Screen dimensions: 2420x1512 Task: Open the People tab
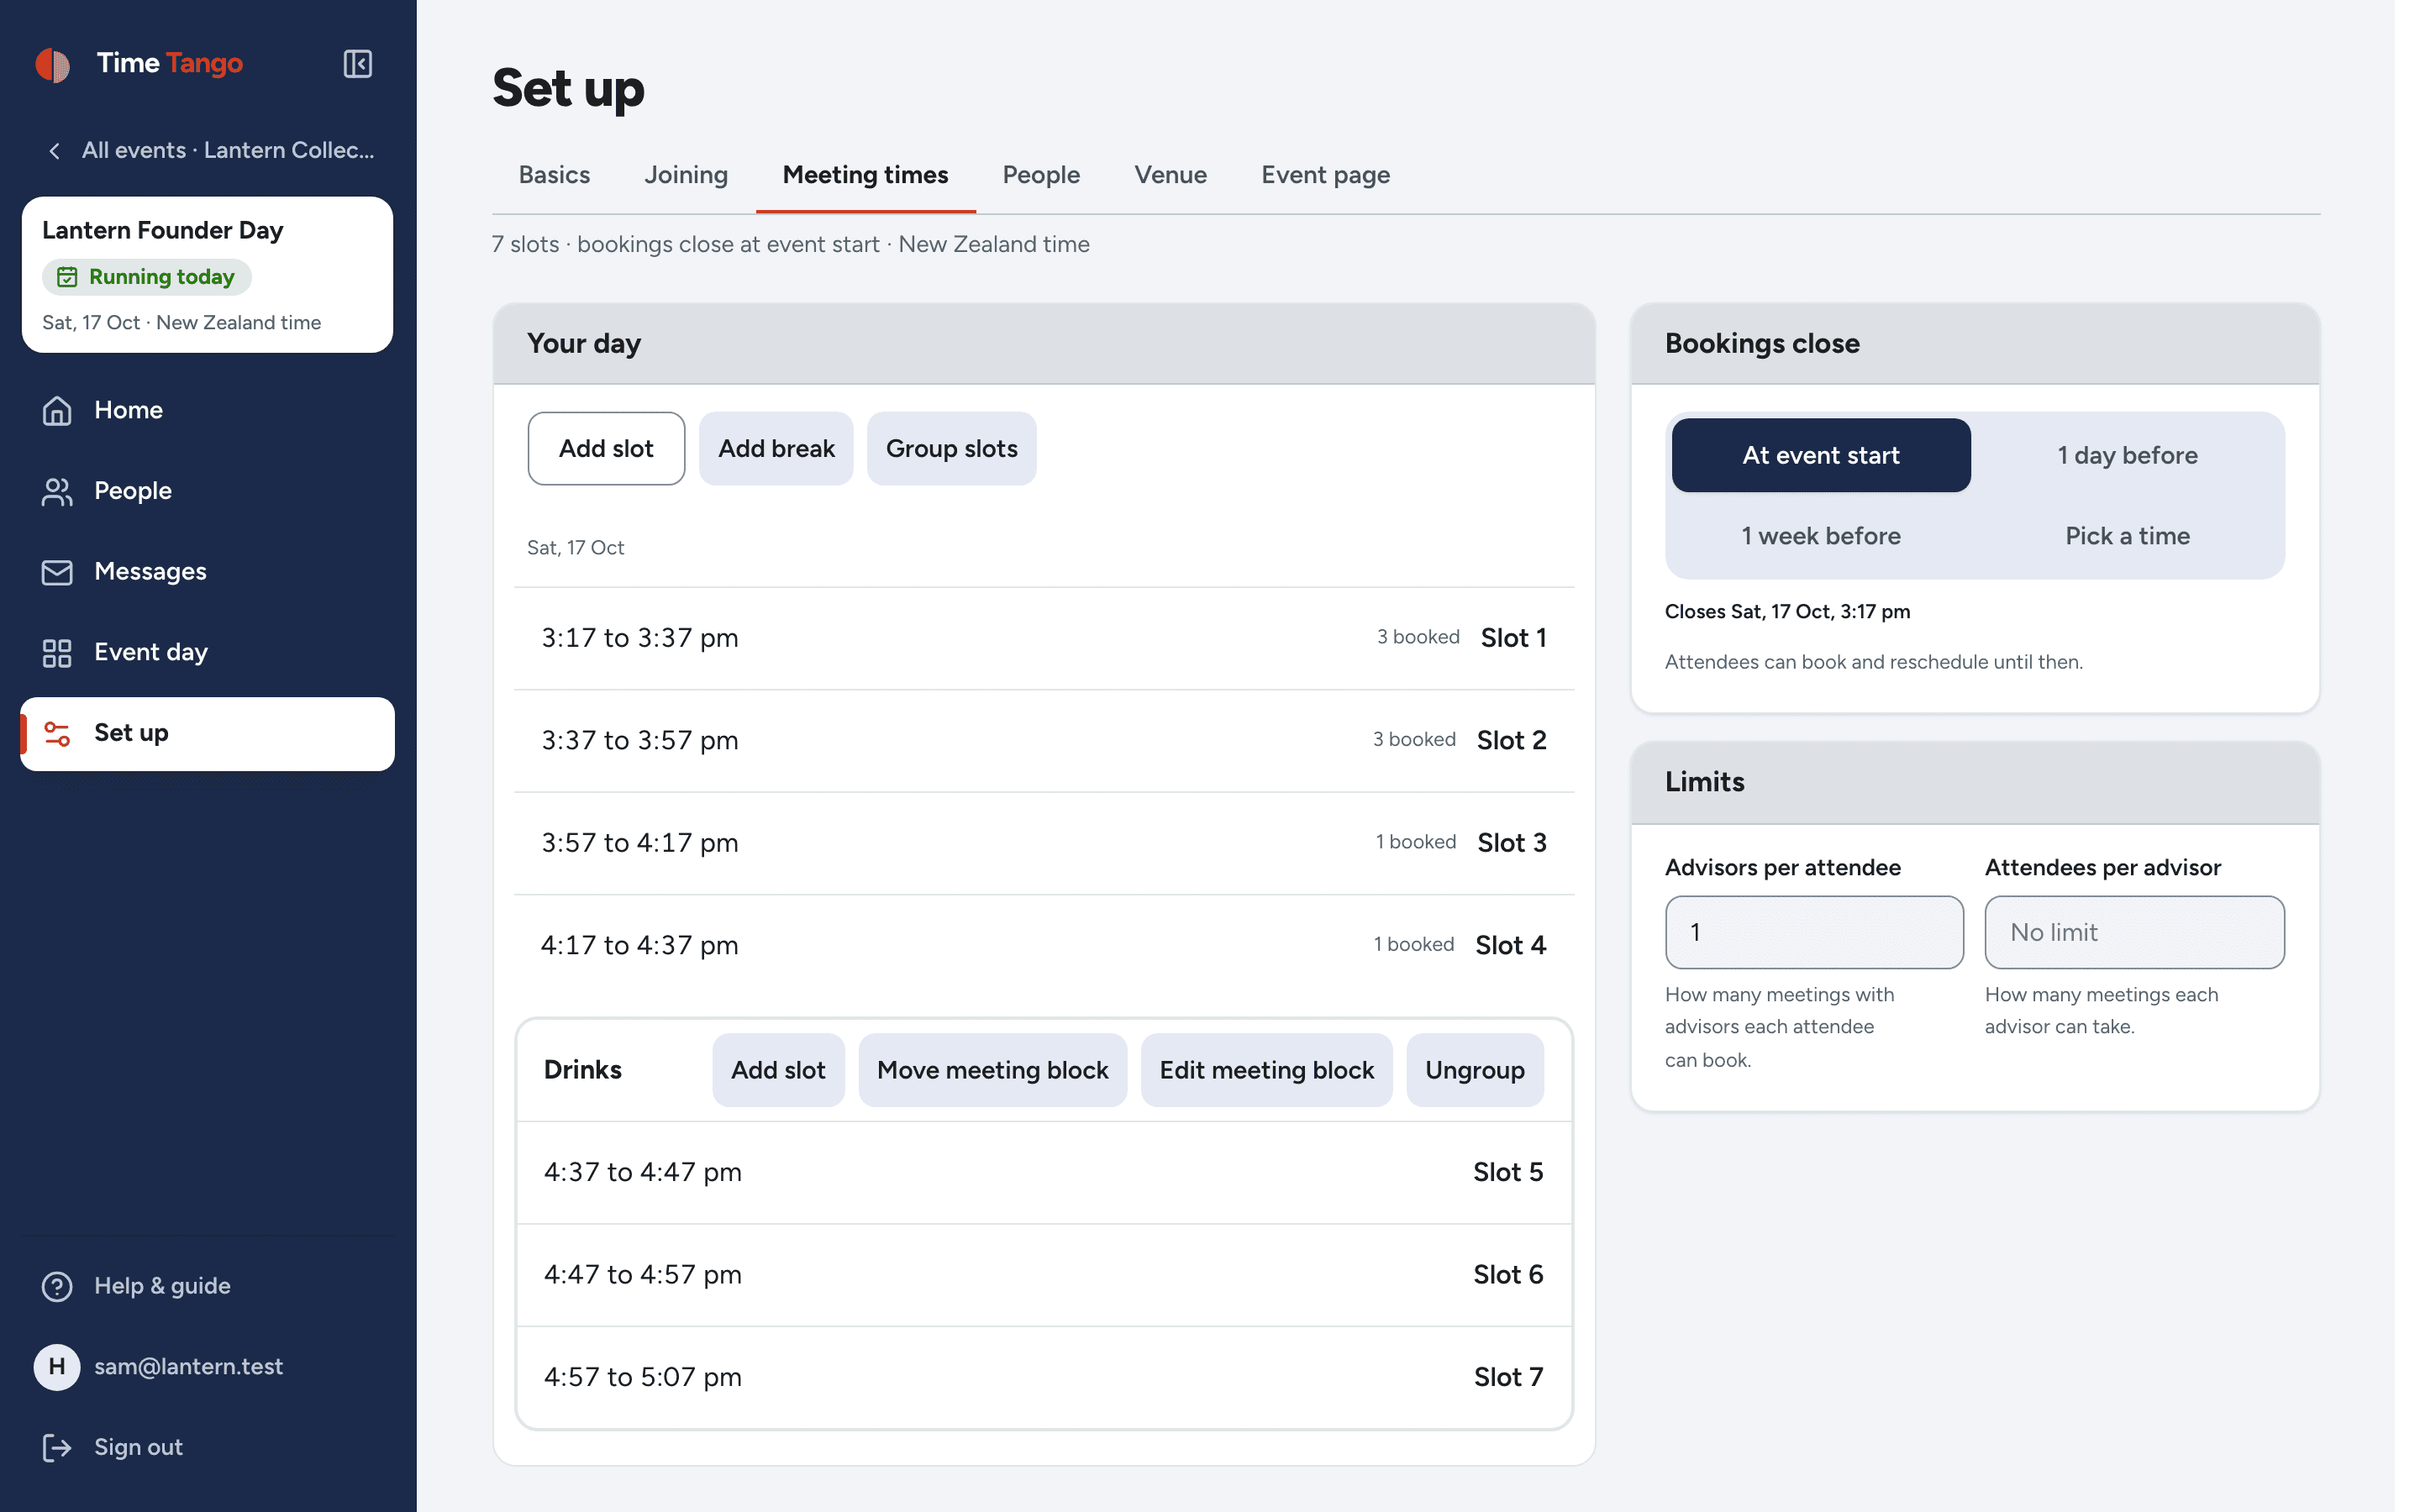1041,175
